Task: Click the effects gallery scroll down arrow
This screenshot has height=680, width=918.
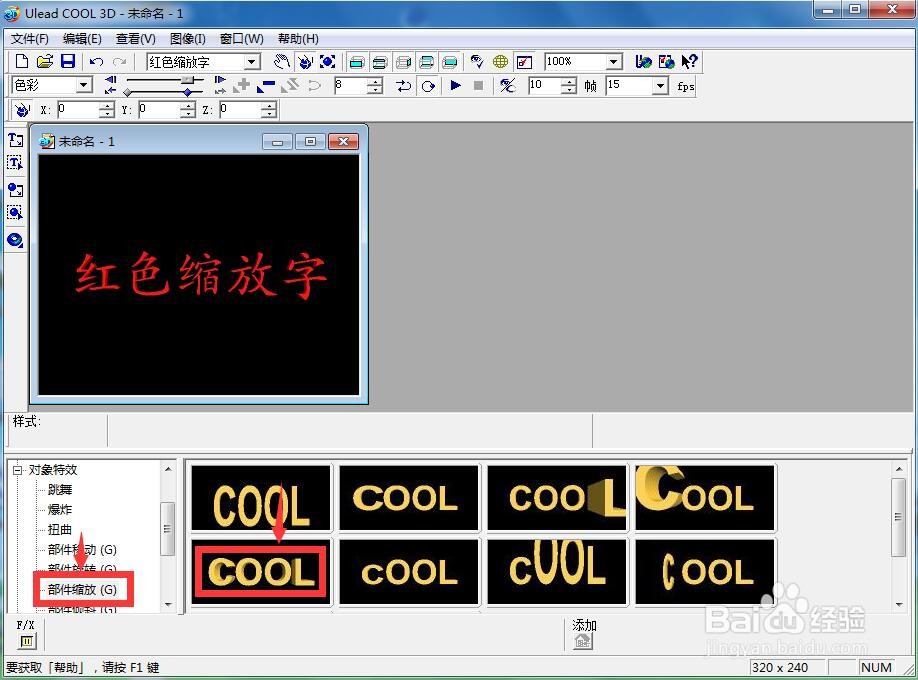Action: click(899, 604)
